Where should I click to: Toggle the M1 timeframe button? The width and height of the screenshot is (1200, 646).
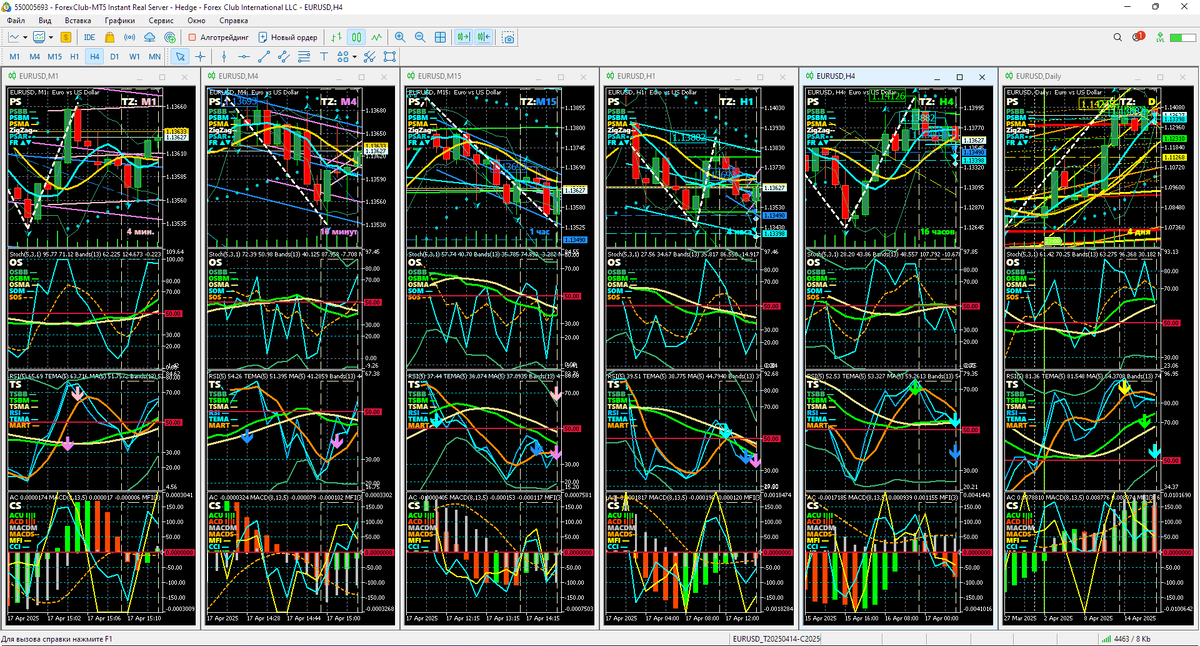click(x=14, y=57)
